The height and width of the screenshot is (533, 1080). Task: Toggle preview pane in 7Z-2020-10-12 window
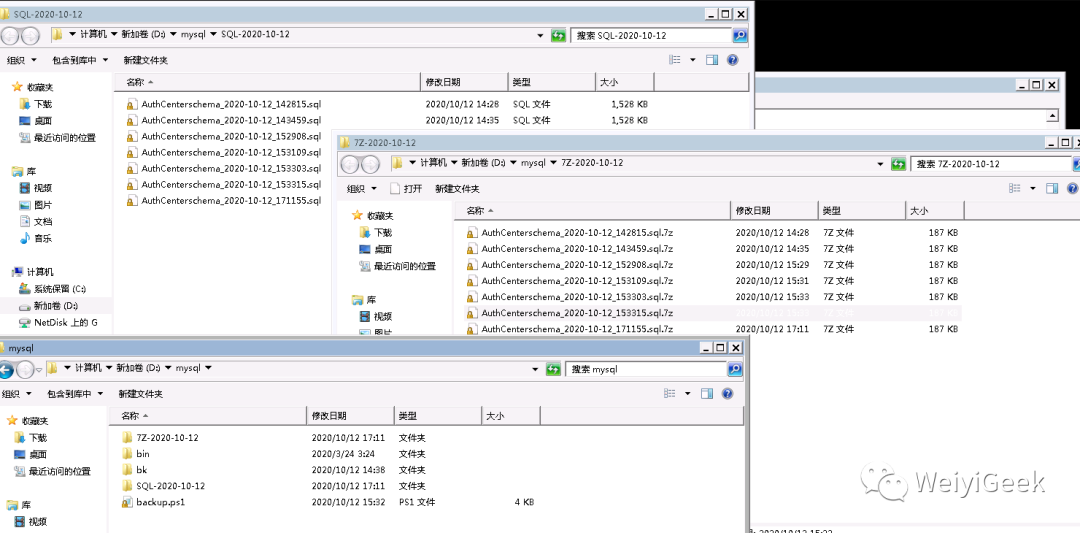1052,189
